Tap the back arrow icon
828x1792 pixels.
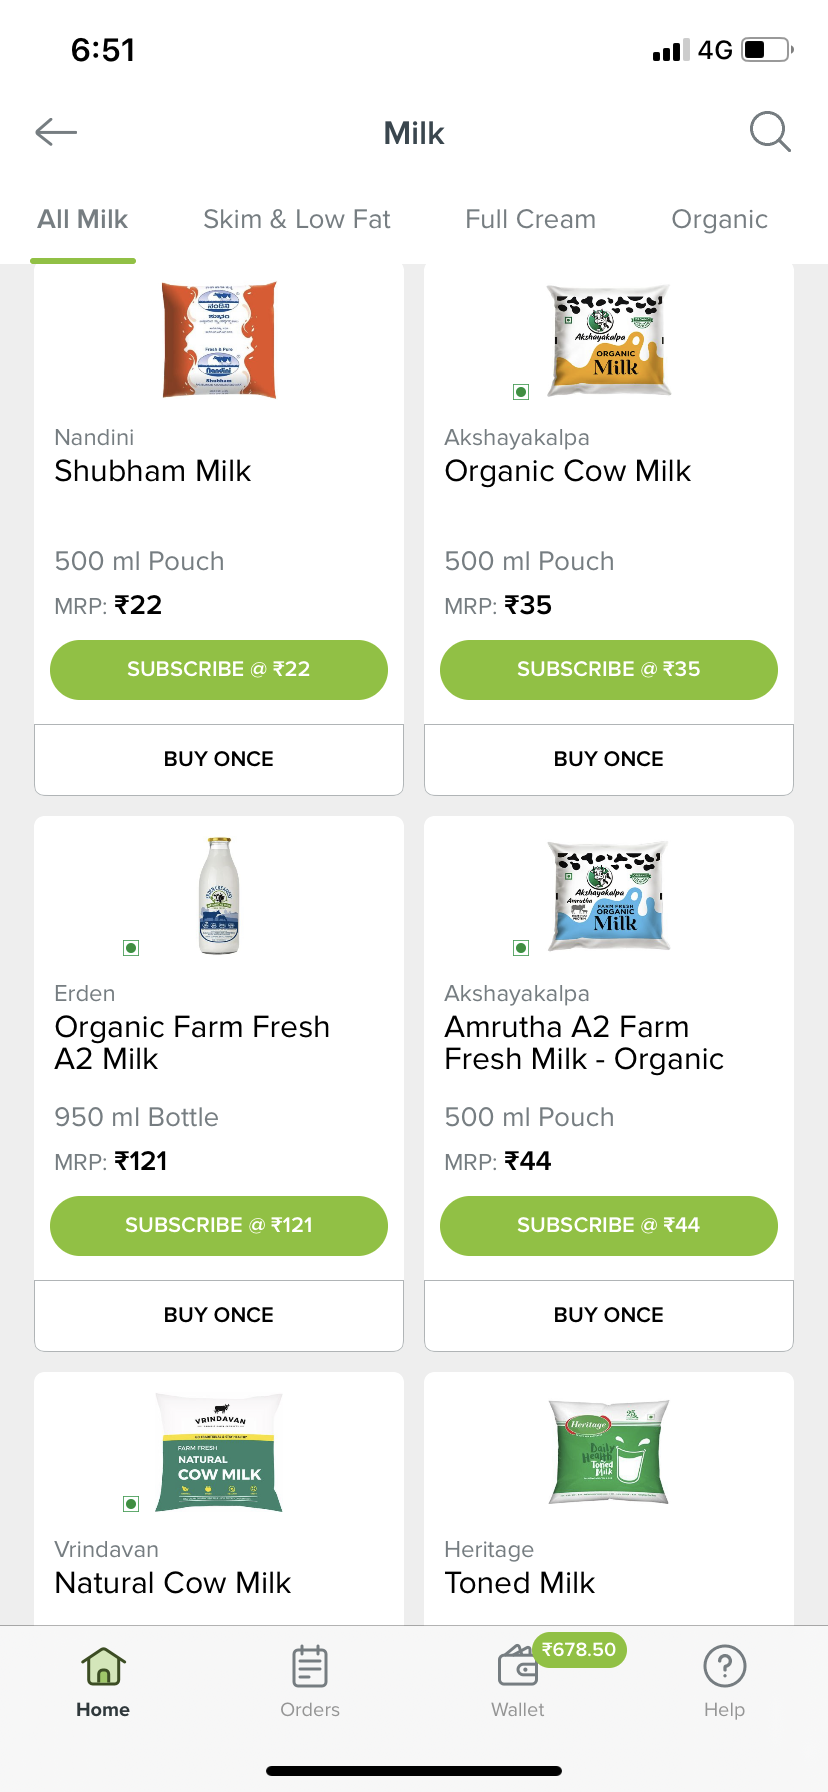[56, 132]
